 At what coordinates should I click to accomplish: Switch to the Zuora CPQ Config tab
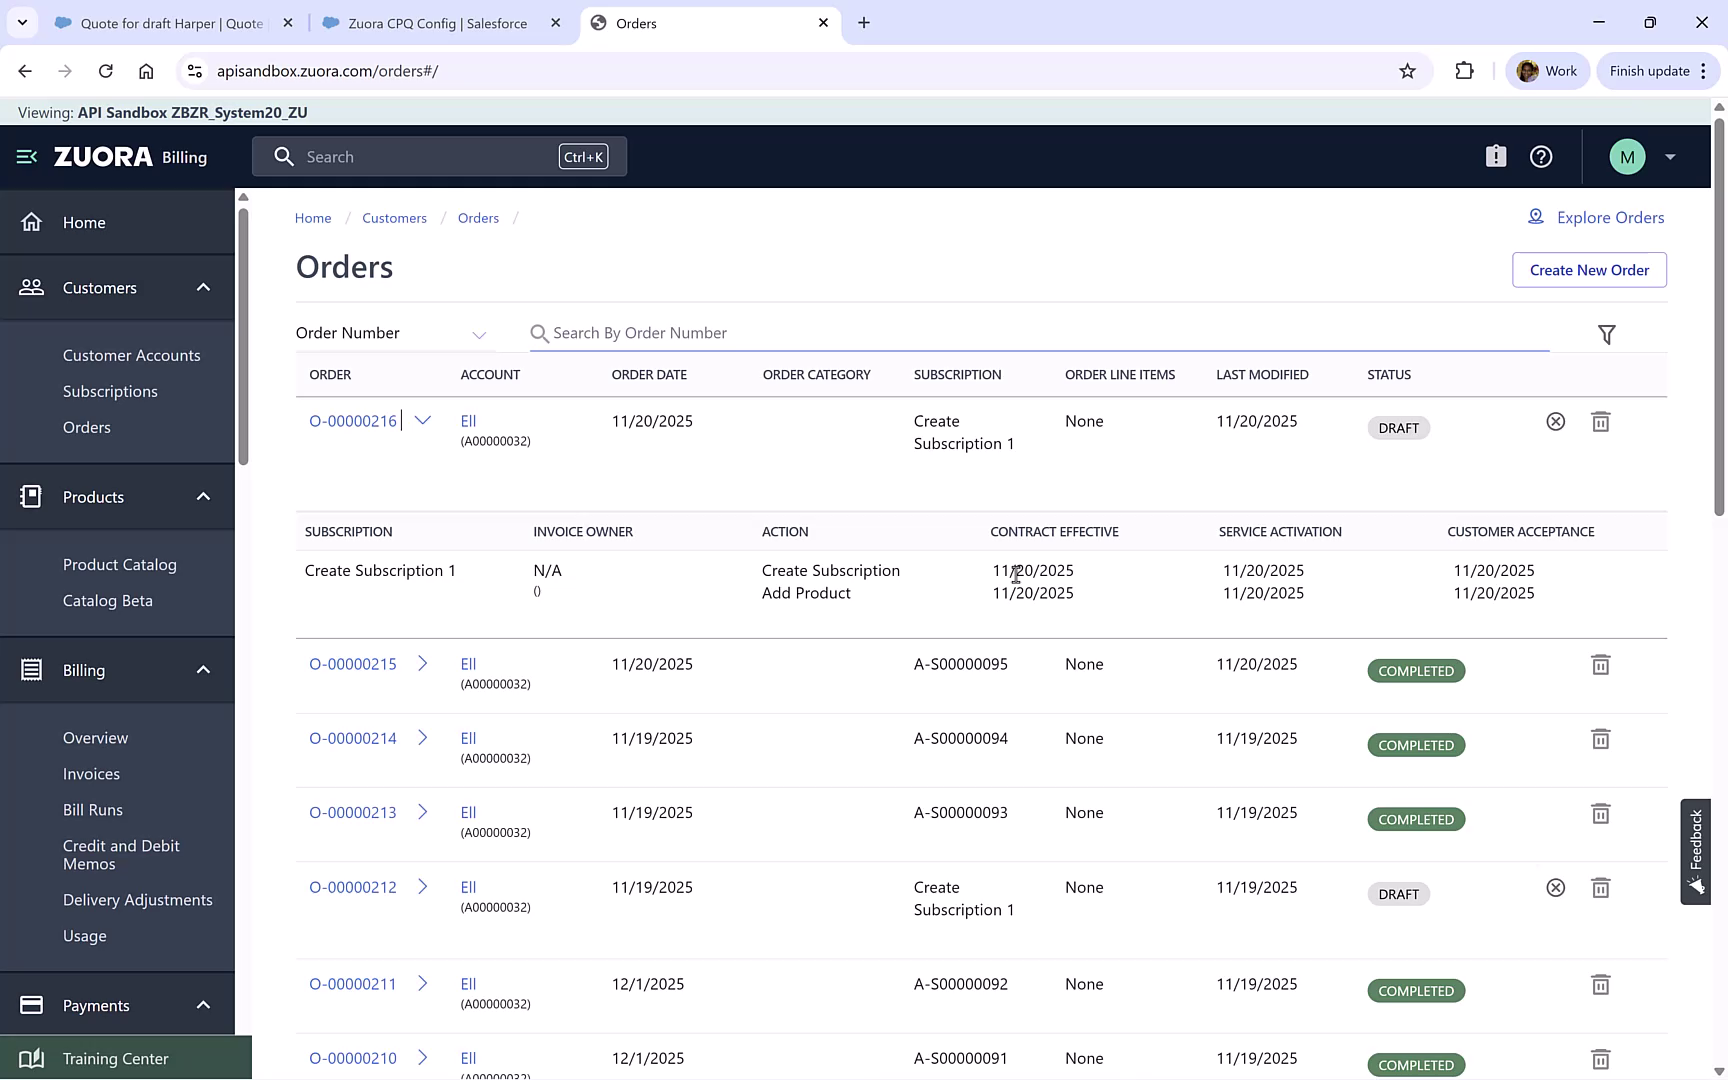[x=430, y=22]
